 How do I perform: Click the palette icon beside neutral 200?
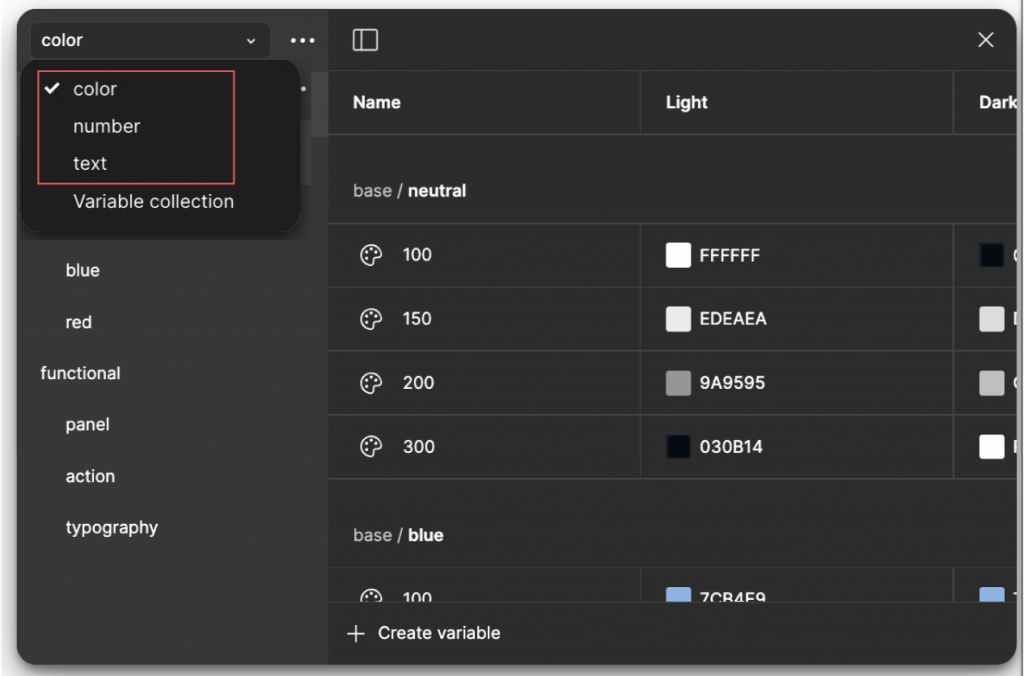[x=371, y=383]
